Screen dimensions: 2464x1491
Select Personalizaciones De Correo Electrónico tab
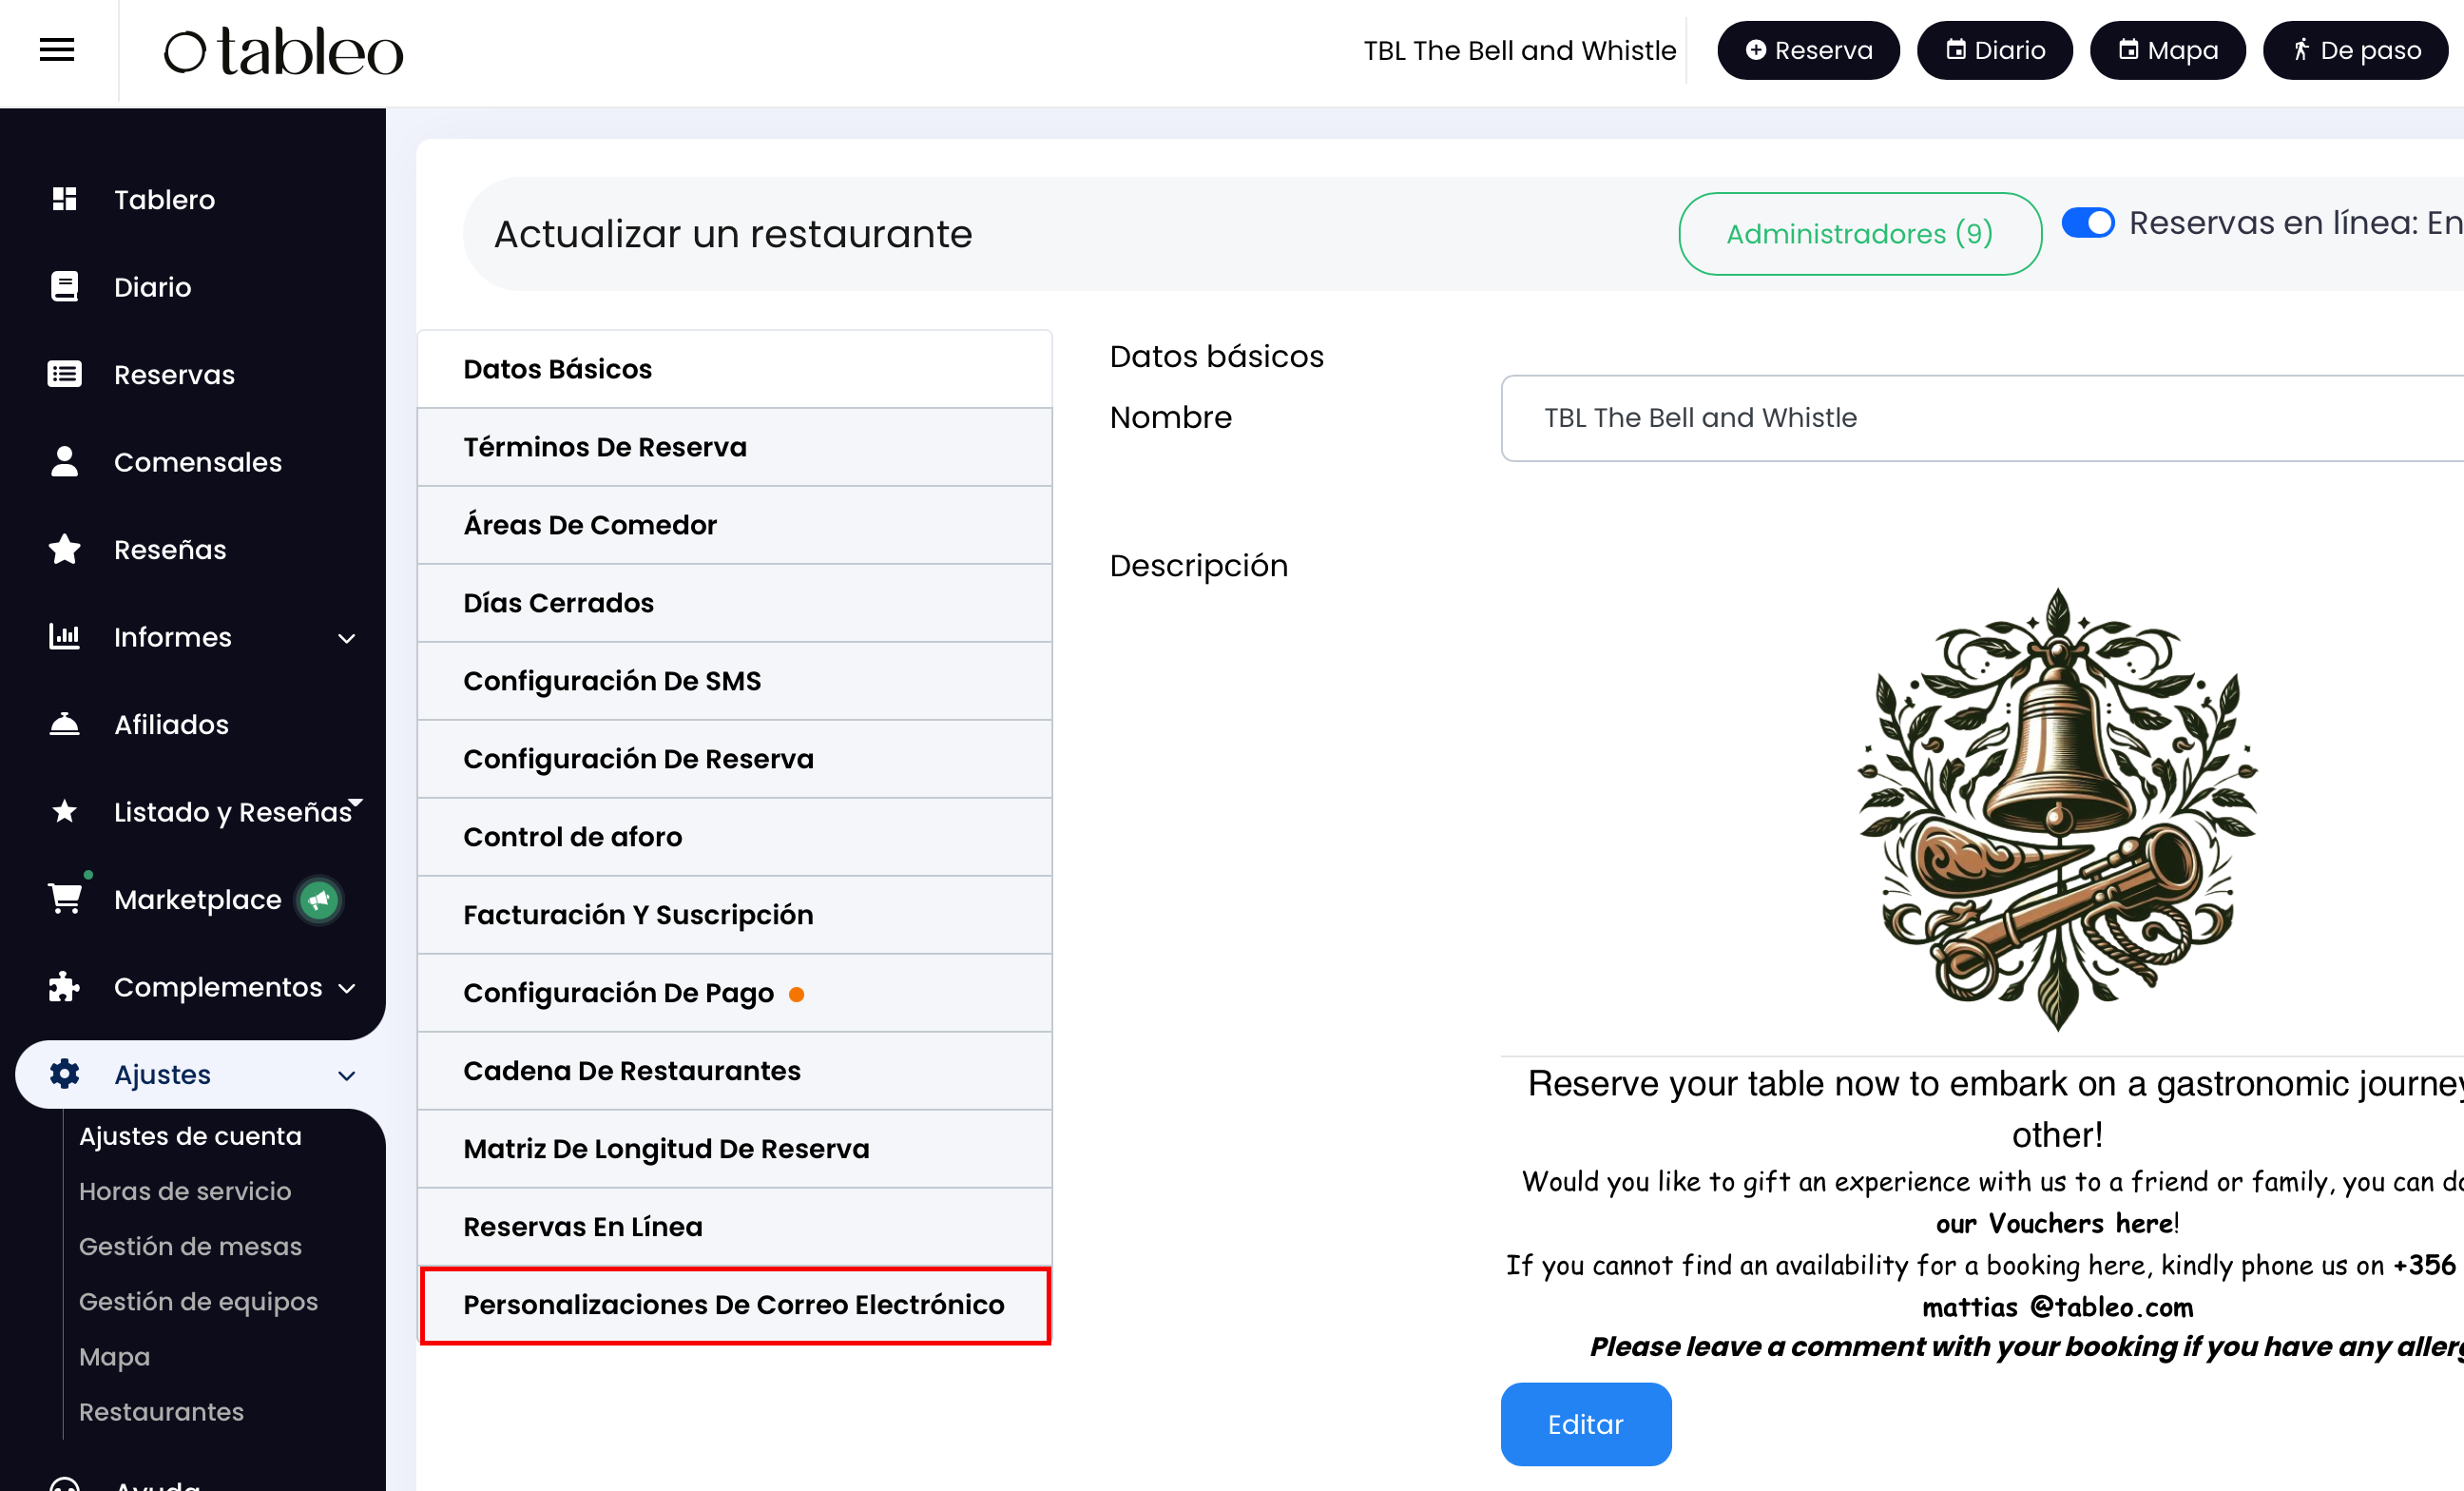pyautogui.click(x=734, y=1305)
